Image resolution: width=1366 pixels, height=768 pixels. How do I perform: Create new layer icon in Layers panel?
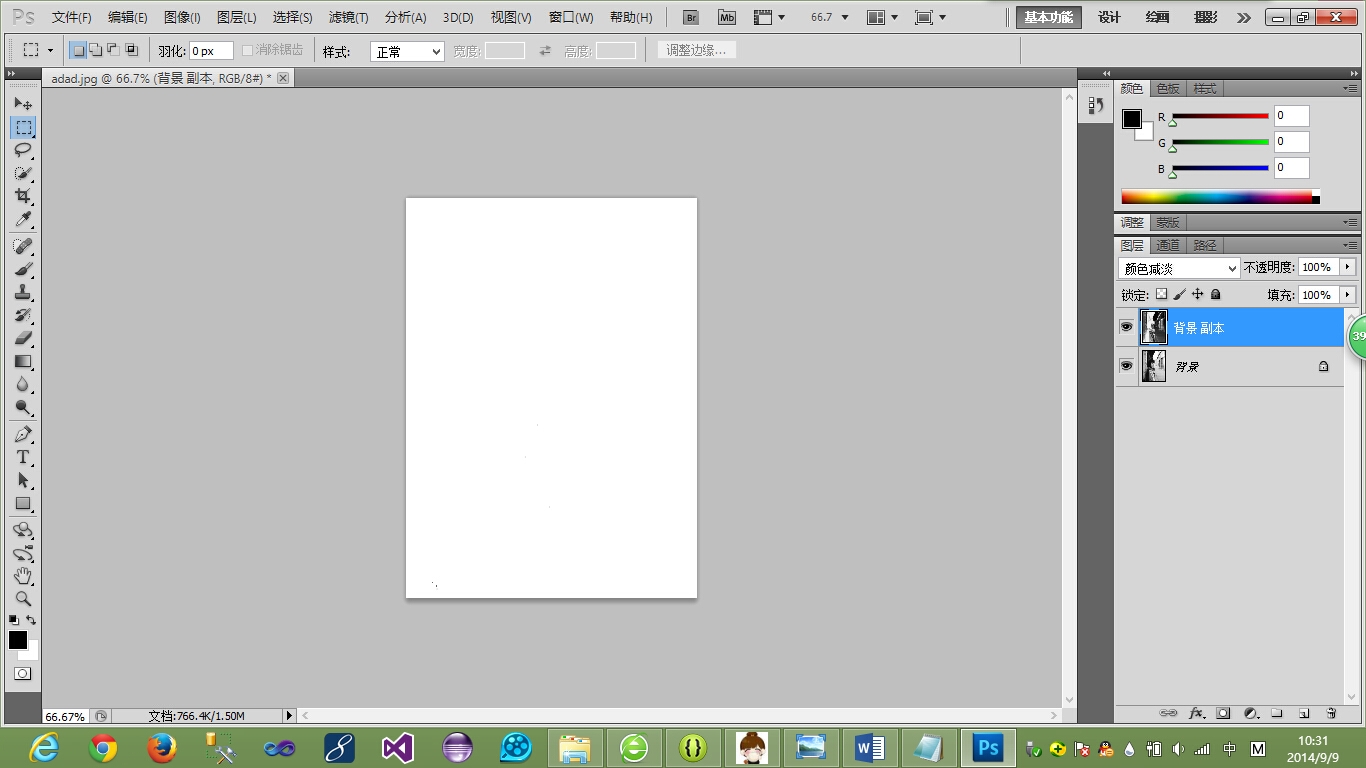pos(1304,713)
